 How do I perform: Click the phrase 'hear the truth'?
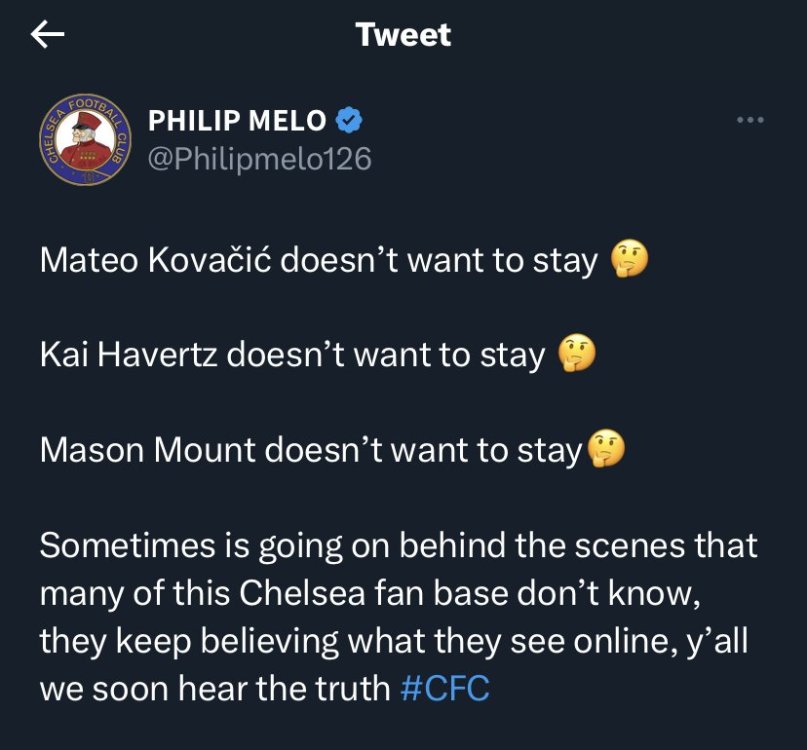pyautogui.click(x=284, y=688)
